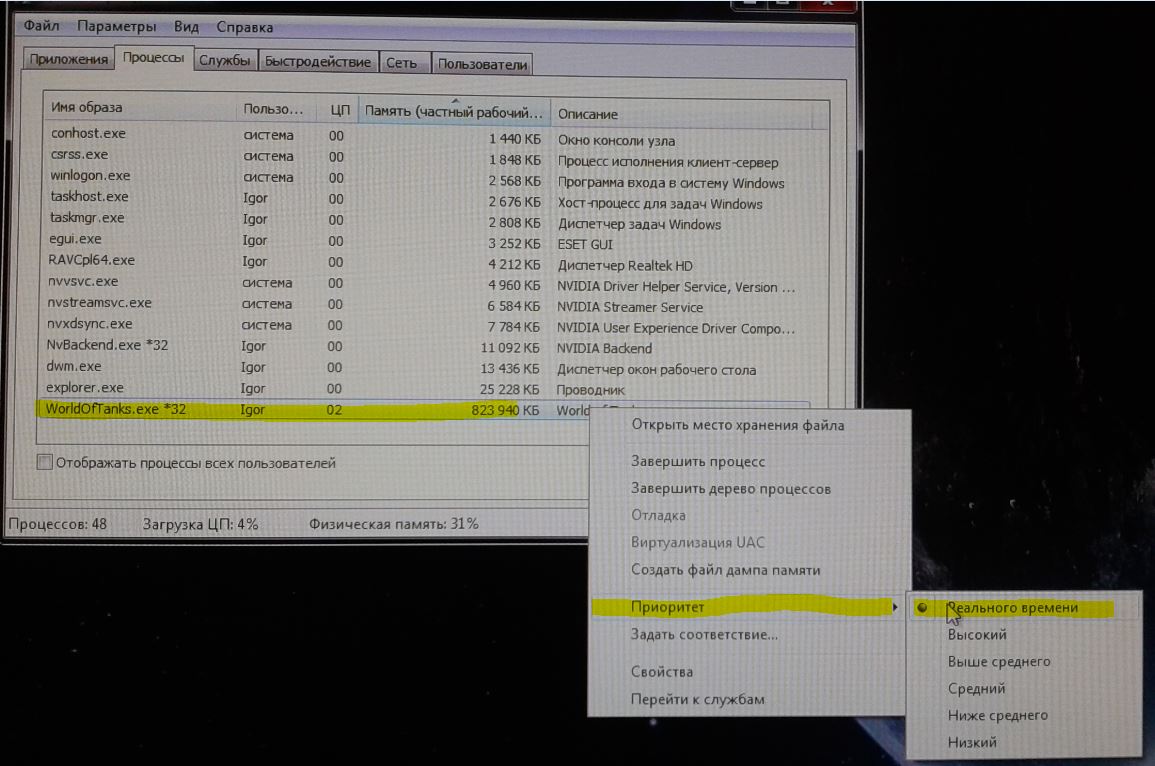Viewport: 1155px width, 766px height.
Task: Click 'Завершить процесс' in context menu
Action: click(x=697, y=462)
